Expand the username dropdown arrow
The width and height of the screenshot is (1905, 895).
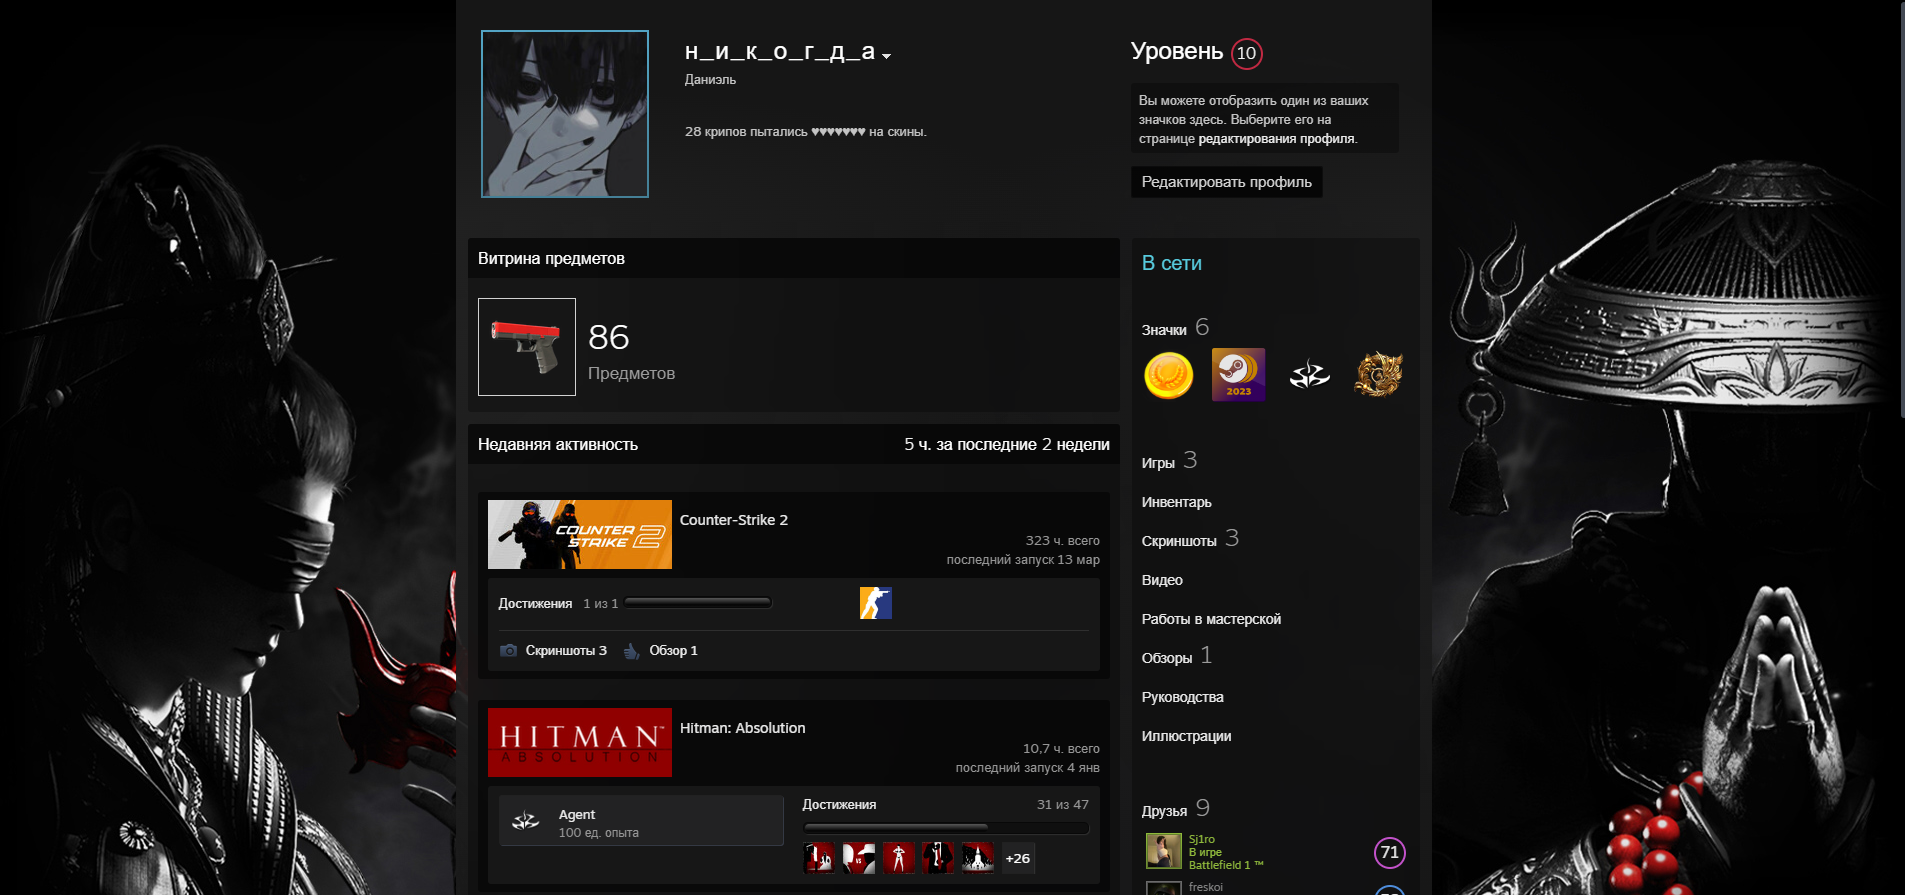886,56
